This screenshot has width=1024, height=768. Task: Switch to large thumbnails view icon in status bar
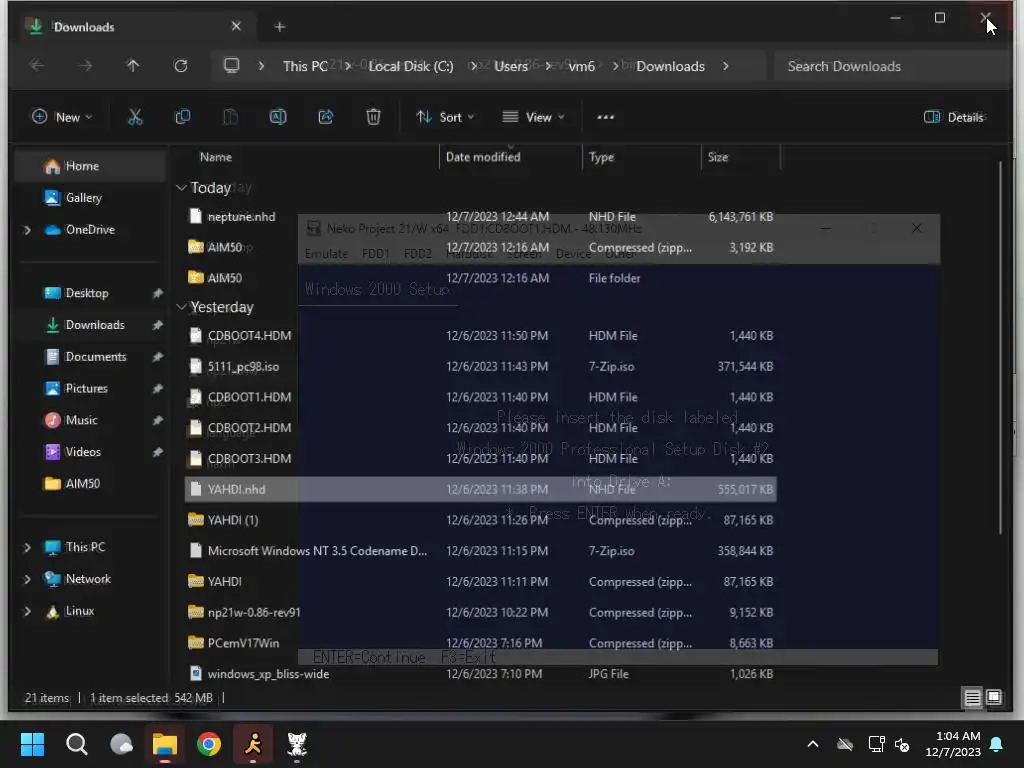pos(994,697)
